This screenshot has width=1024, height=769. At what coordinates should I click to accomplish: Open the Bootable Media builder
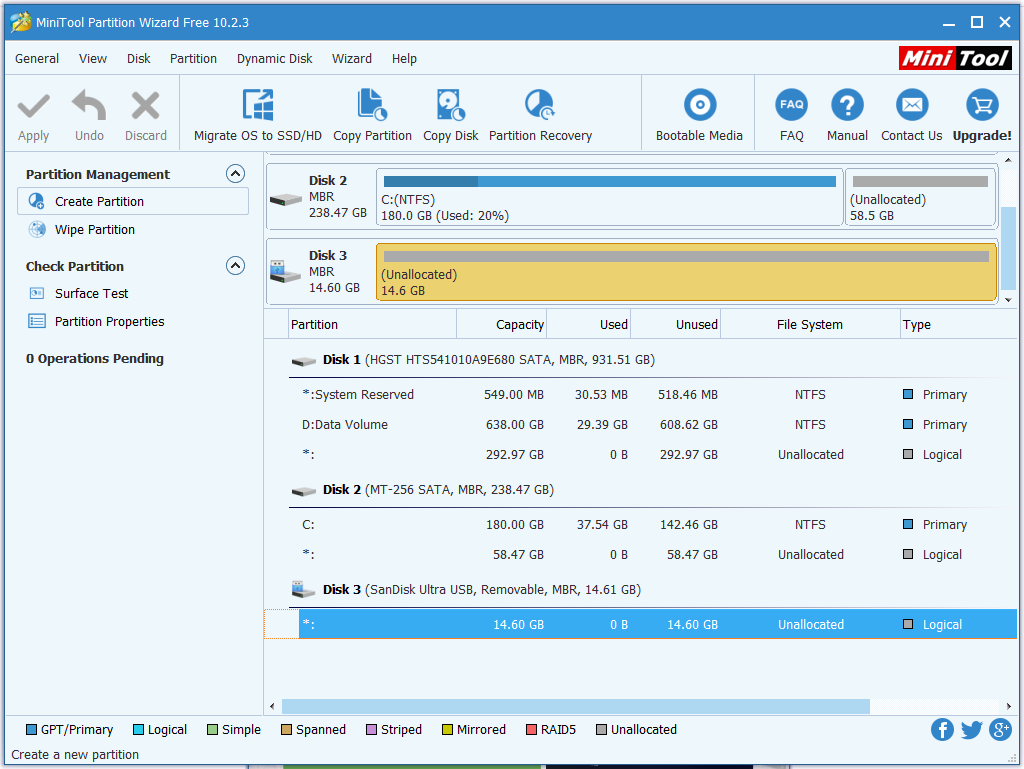(x=699, y=106)
